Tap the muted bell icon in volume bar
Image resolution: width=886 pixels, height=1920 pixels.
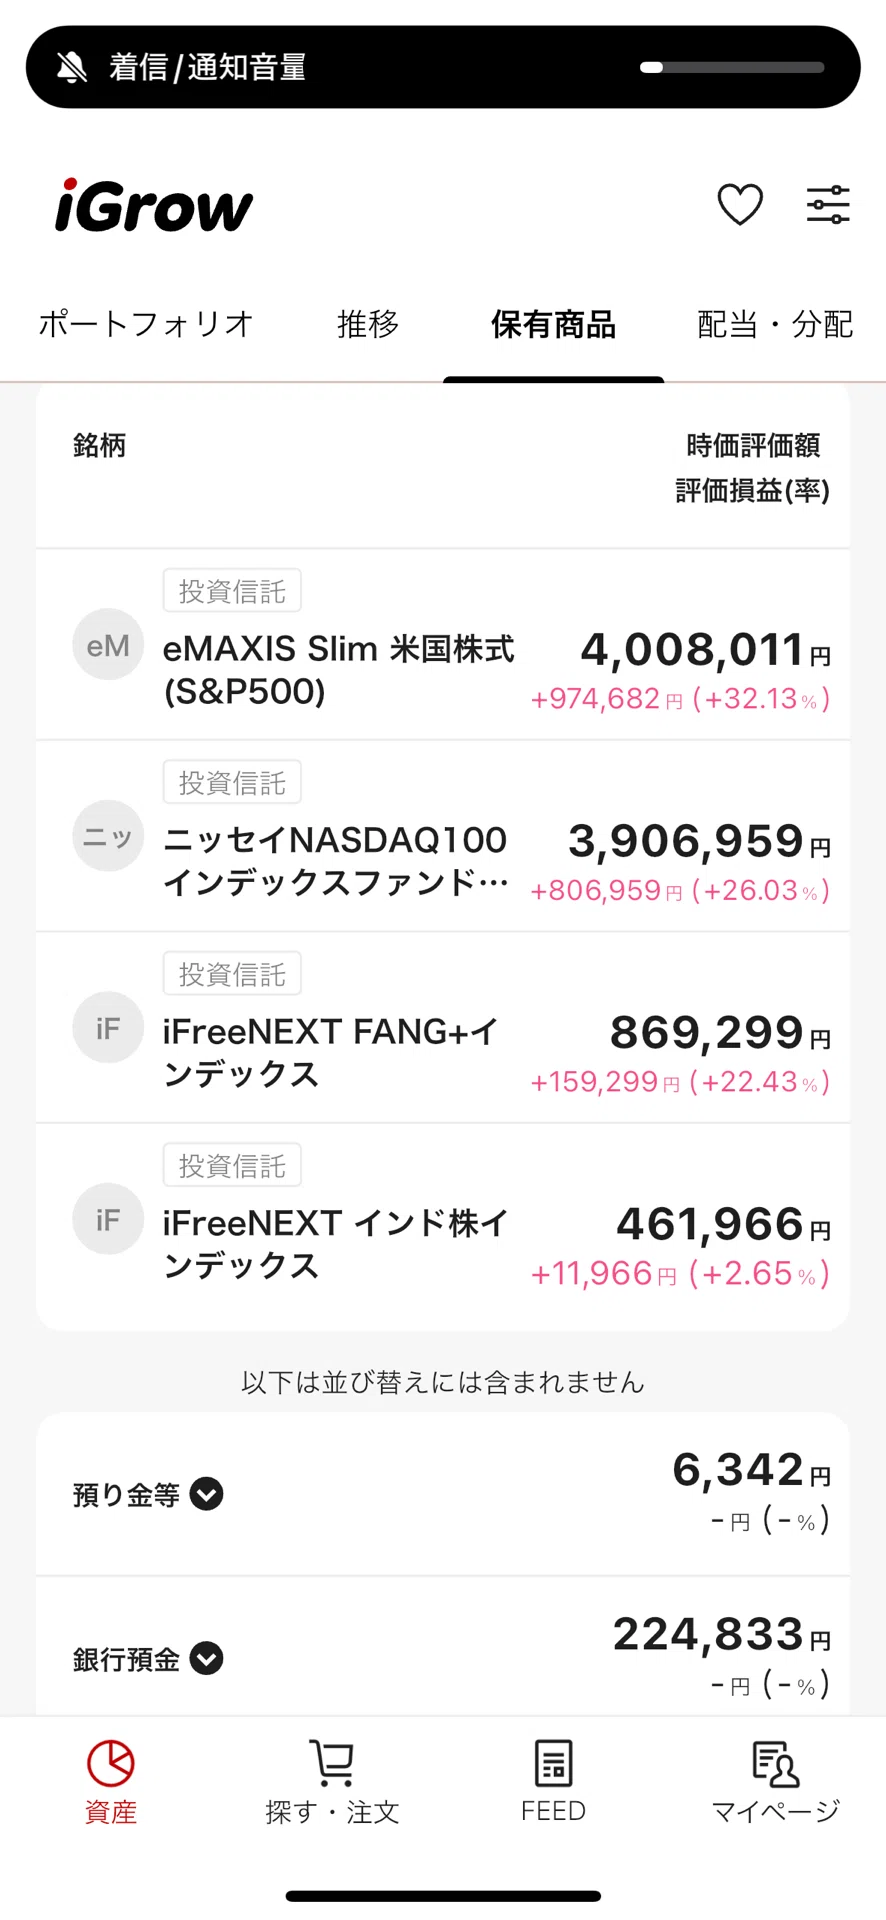[x=71, y=67]
